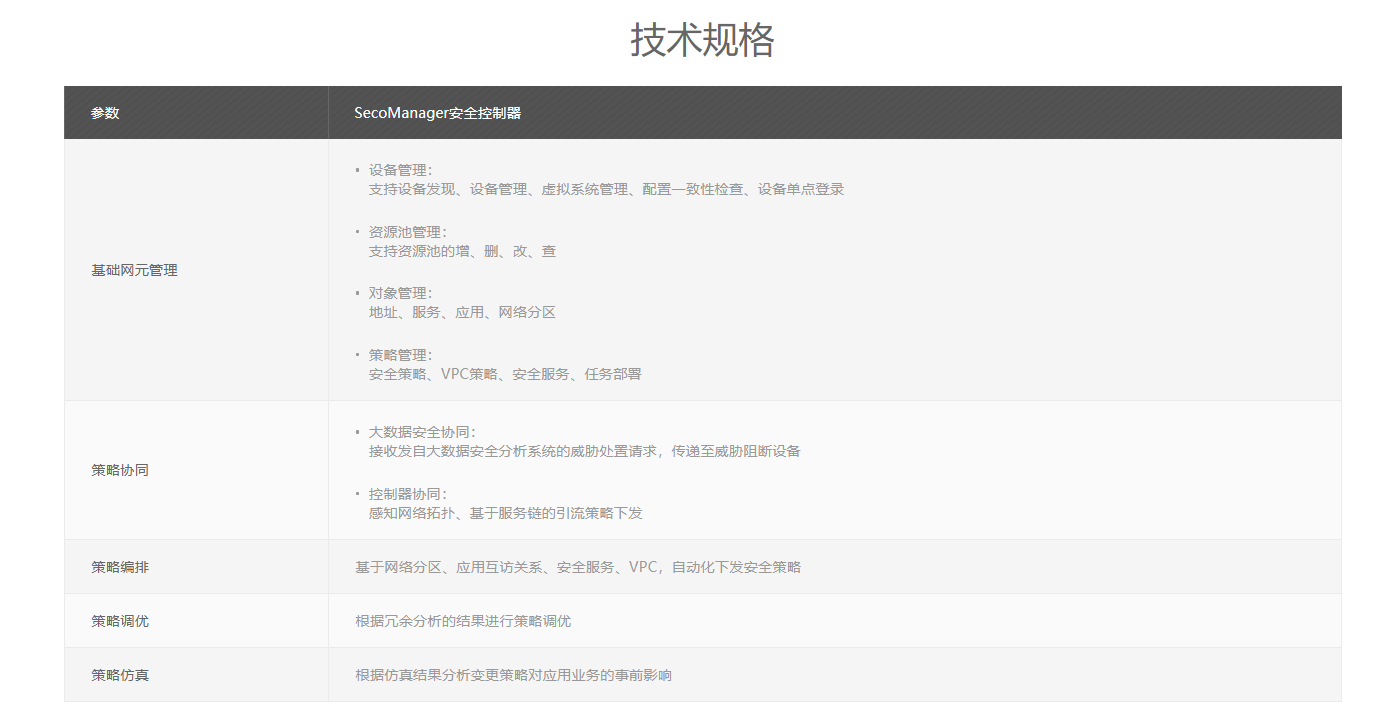
Task: Click the 感知网络拓扑 service chain description
Action: [505, 513]
